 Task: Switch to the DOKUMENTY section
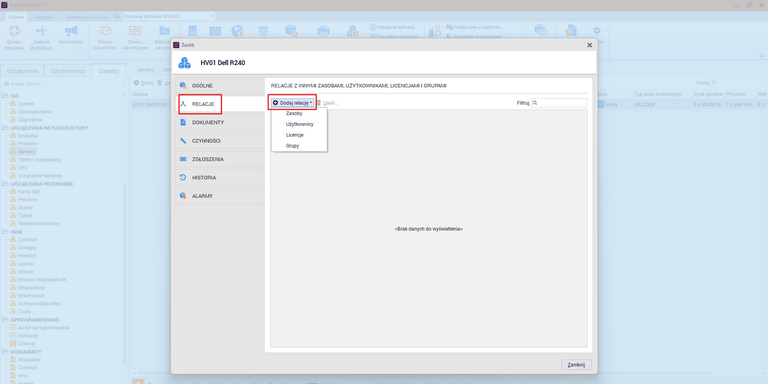(x=220, y=122)
